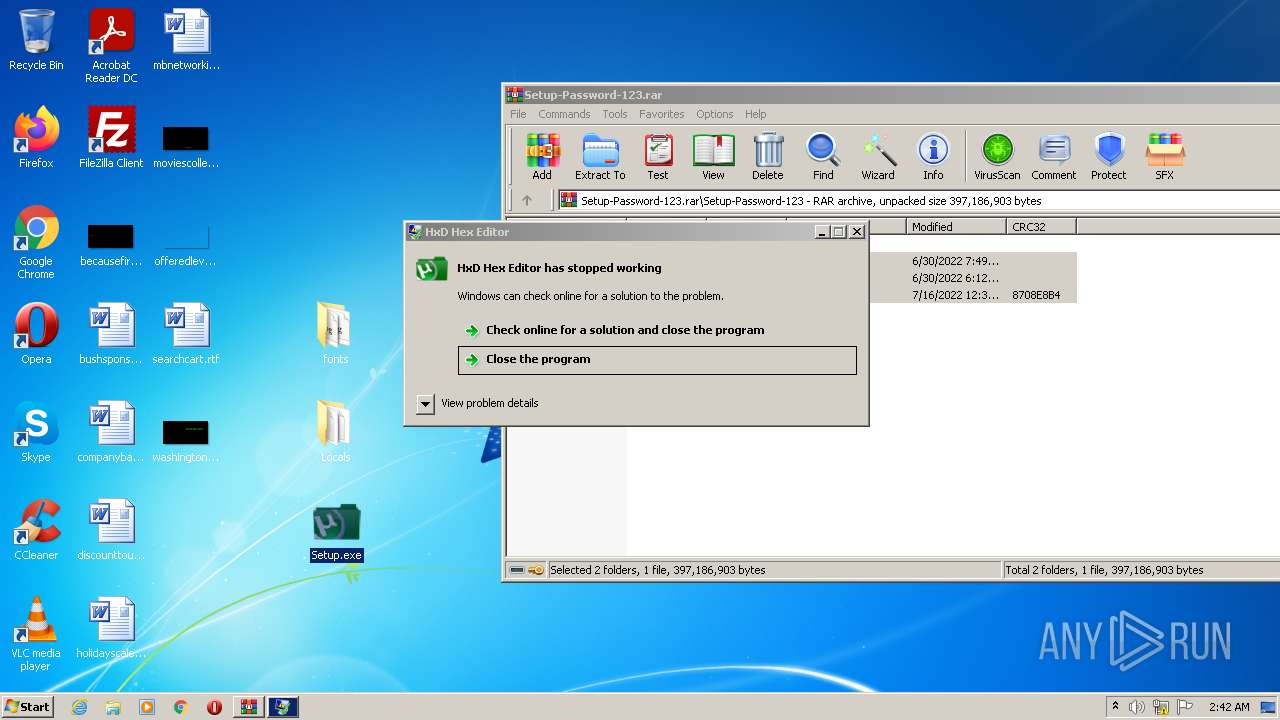This screenshot has height=720, width=1280.
Task: Click the key icon in WinRAR status bar
Action: click(x=536, y=570)
